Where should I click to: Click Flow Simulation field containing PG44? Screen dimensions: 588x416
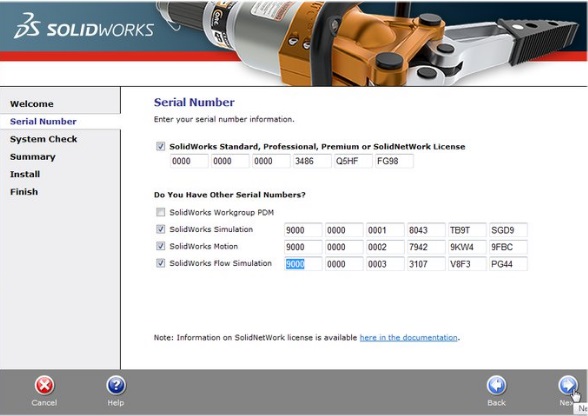pyautogui.click(x=508, y=264)
